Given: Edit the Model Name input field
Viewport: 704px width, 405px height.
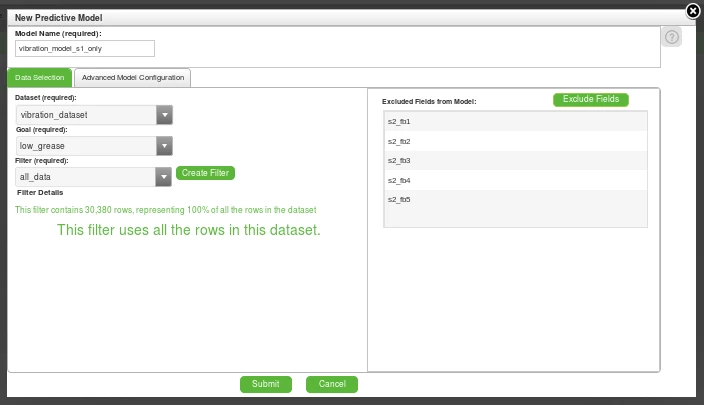Looking at the screenshot, I should click(85, 48).
